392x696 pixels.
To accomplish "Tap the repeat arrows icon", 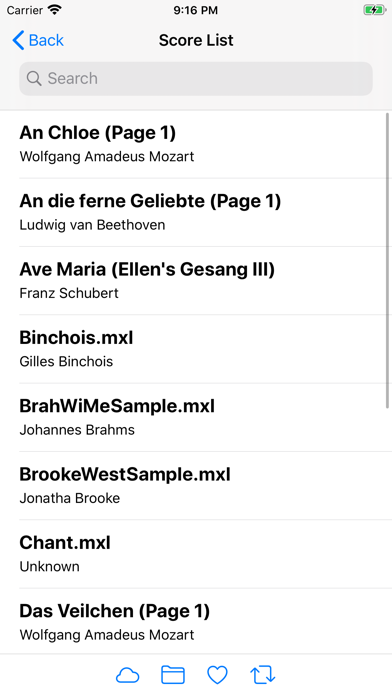I will (263, 675).
